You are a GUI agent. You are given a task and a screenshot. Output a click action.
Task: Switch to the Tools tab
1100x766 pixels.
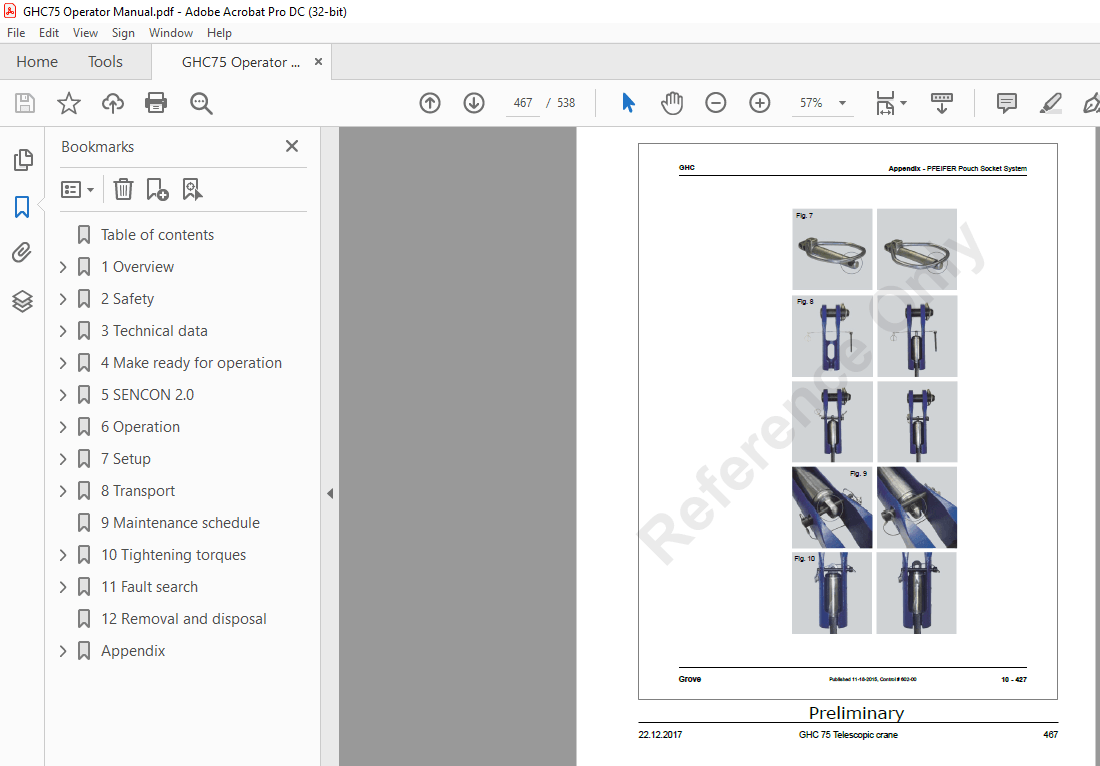tap(105, 61)
